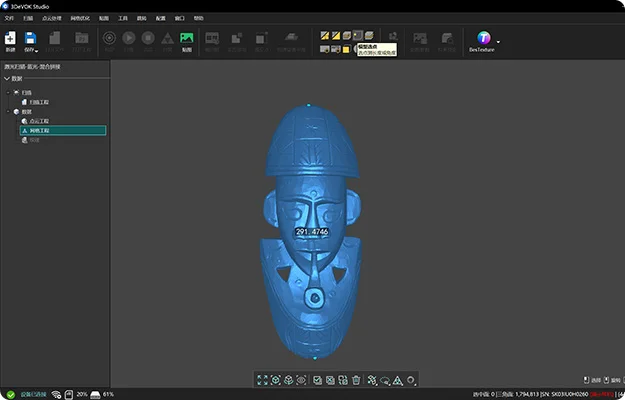Select the 网格工程 tree item
Viewport: 625px width, 400px height.
[x=40, y=130]
